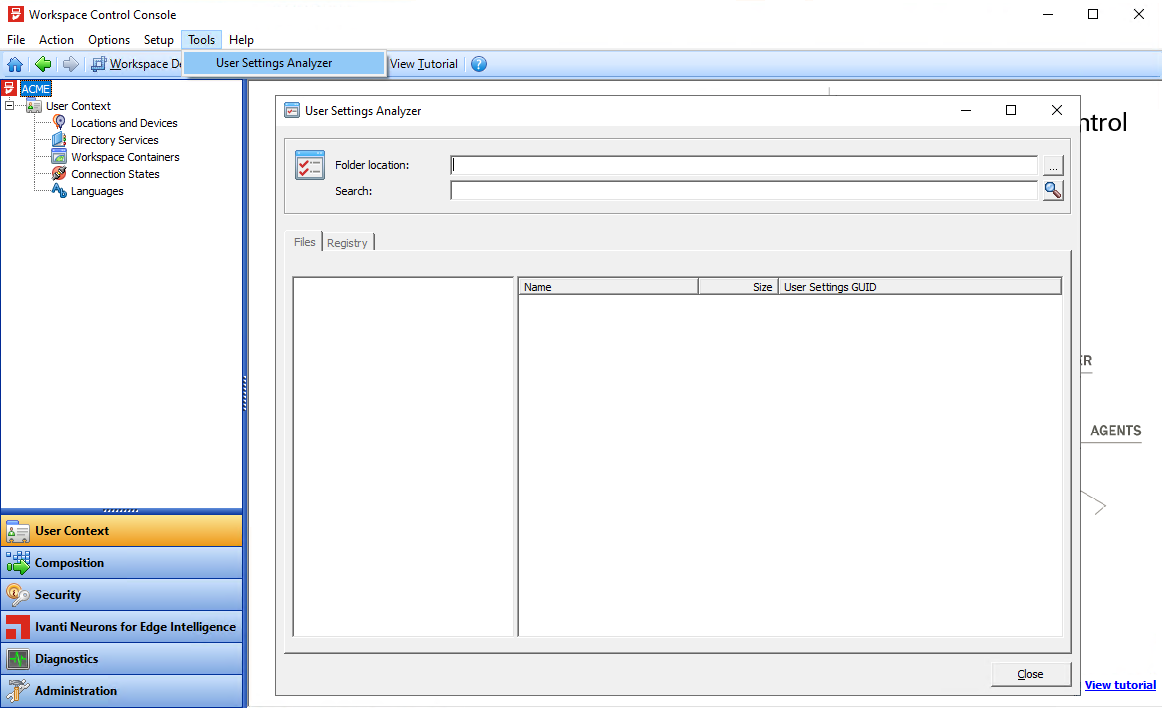Open Languages node in tree
This screenshot has height=708, width=1162.
97,191
